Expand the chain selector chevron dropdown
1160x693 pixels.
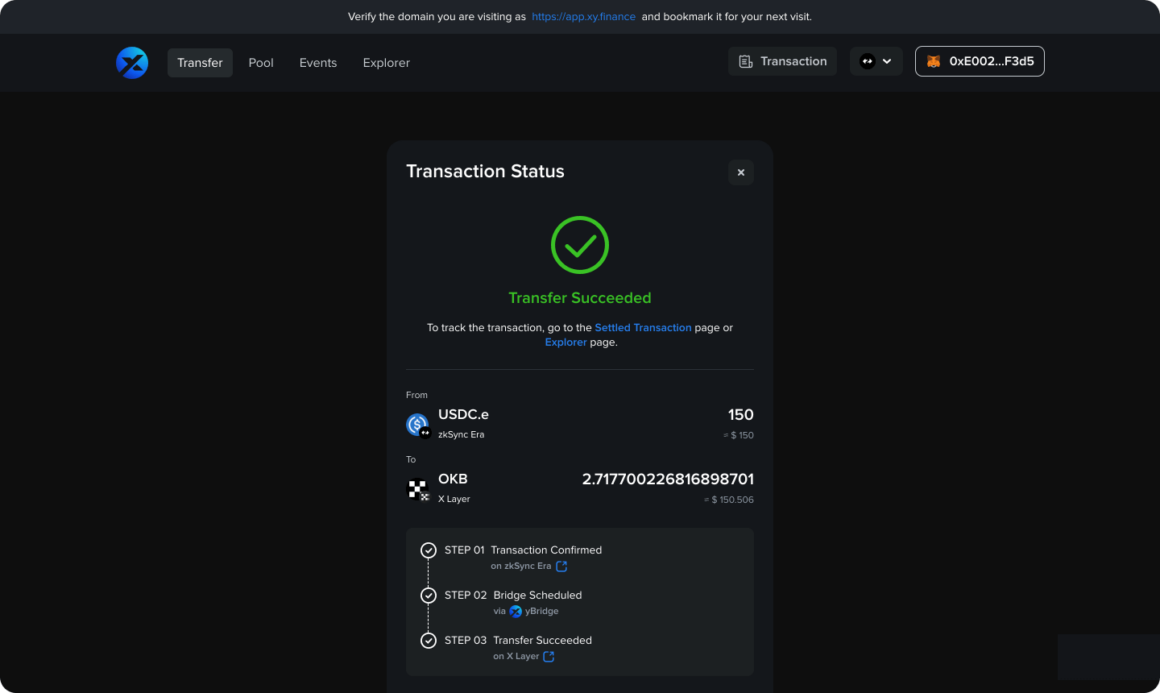point(889,61)
